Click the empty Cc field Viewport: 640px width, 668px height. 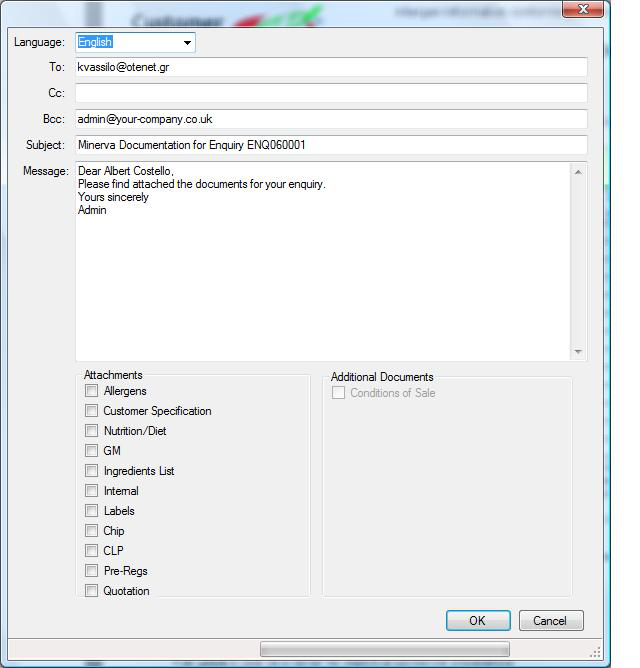click(x=330, y=93)
